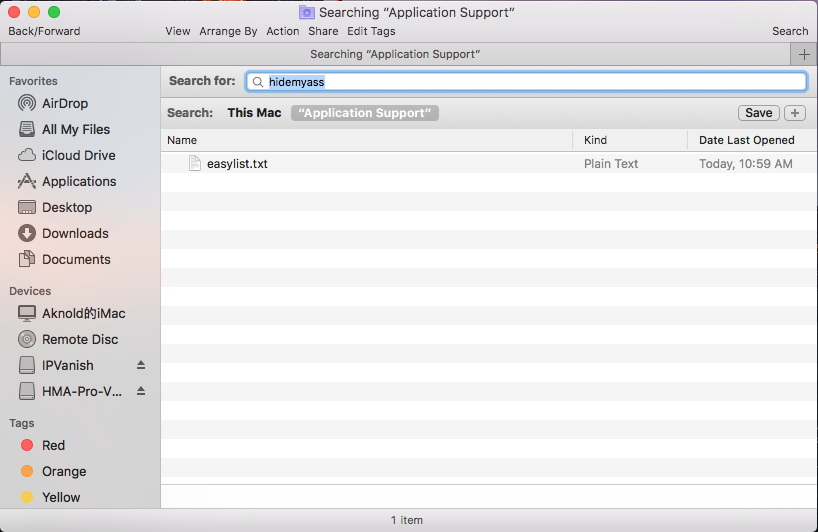Open the Action toolbar menu
The width and height of the screenshot is (818, 532).
[282, 31]
